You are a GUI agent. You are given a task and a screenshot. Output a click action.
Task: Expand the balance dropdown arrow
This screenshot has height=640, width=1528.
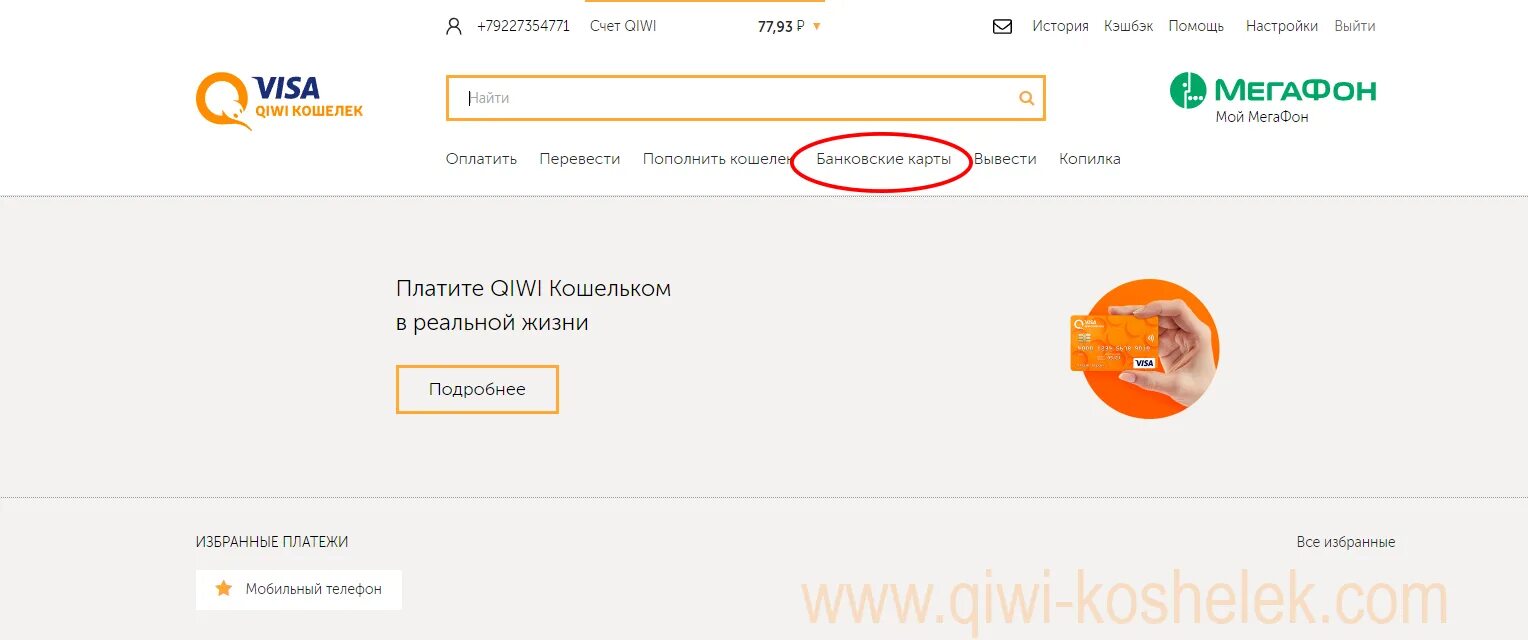pyautogui.click(x=817, y=27)
